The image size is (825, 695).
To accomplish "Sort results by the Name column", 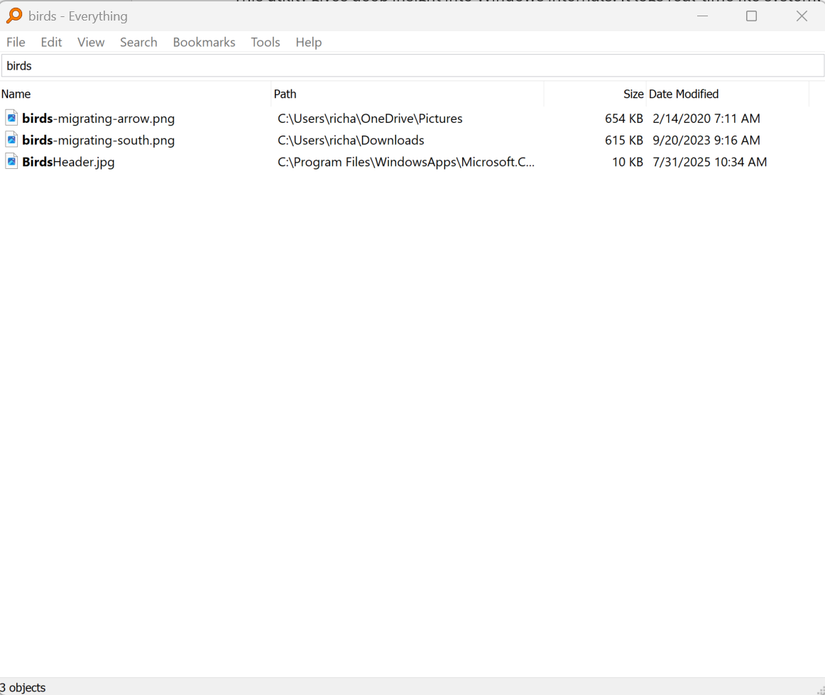I will (x=16, y=93).
